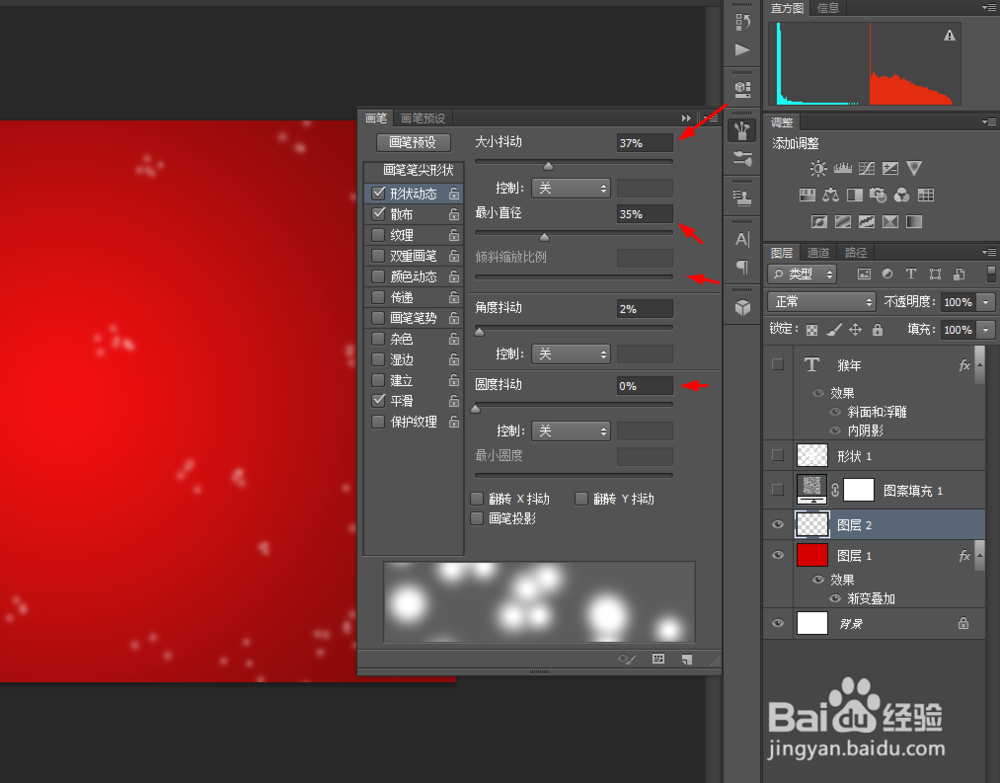Select 画笔笔尖形状 section
This screenshot has height=783, width=1000.
(x=418, y=170)
